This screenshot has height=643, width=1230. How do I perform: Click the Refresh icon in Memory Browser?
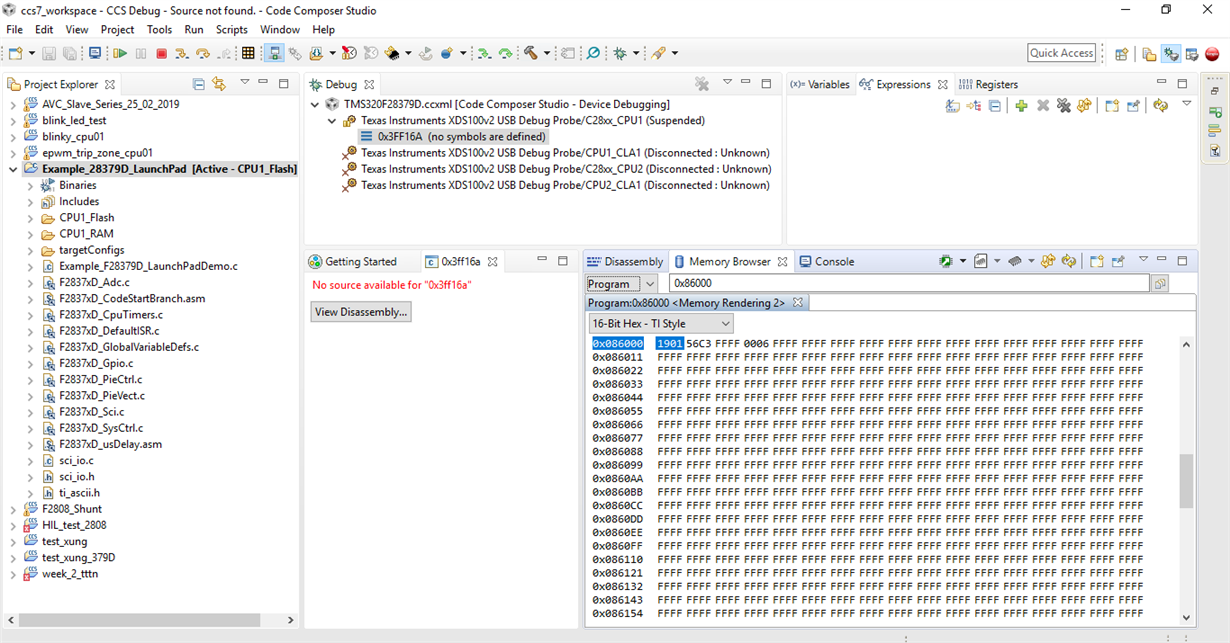tap(1068, 261)
